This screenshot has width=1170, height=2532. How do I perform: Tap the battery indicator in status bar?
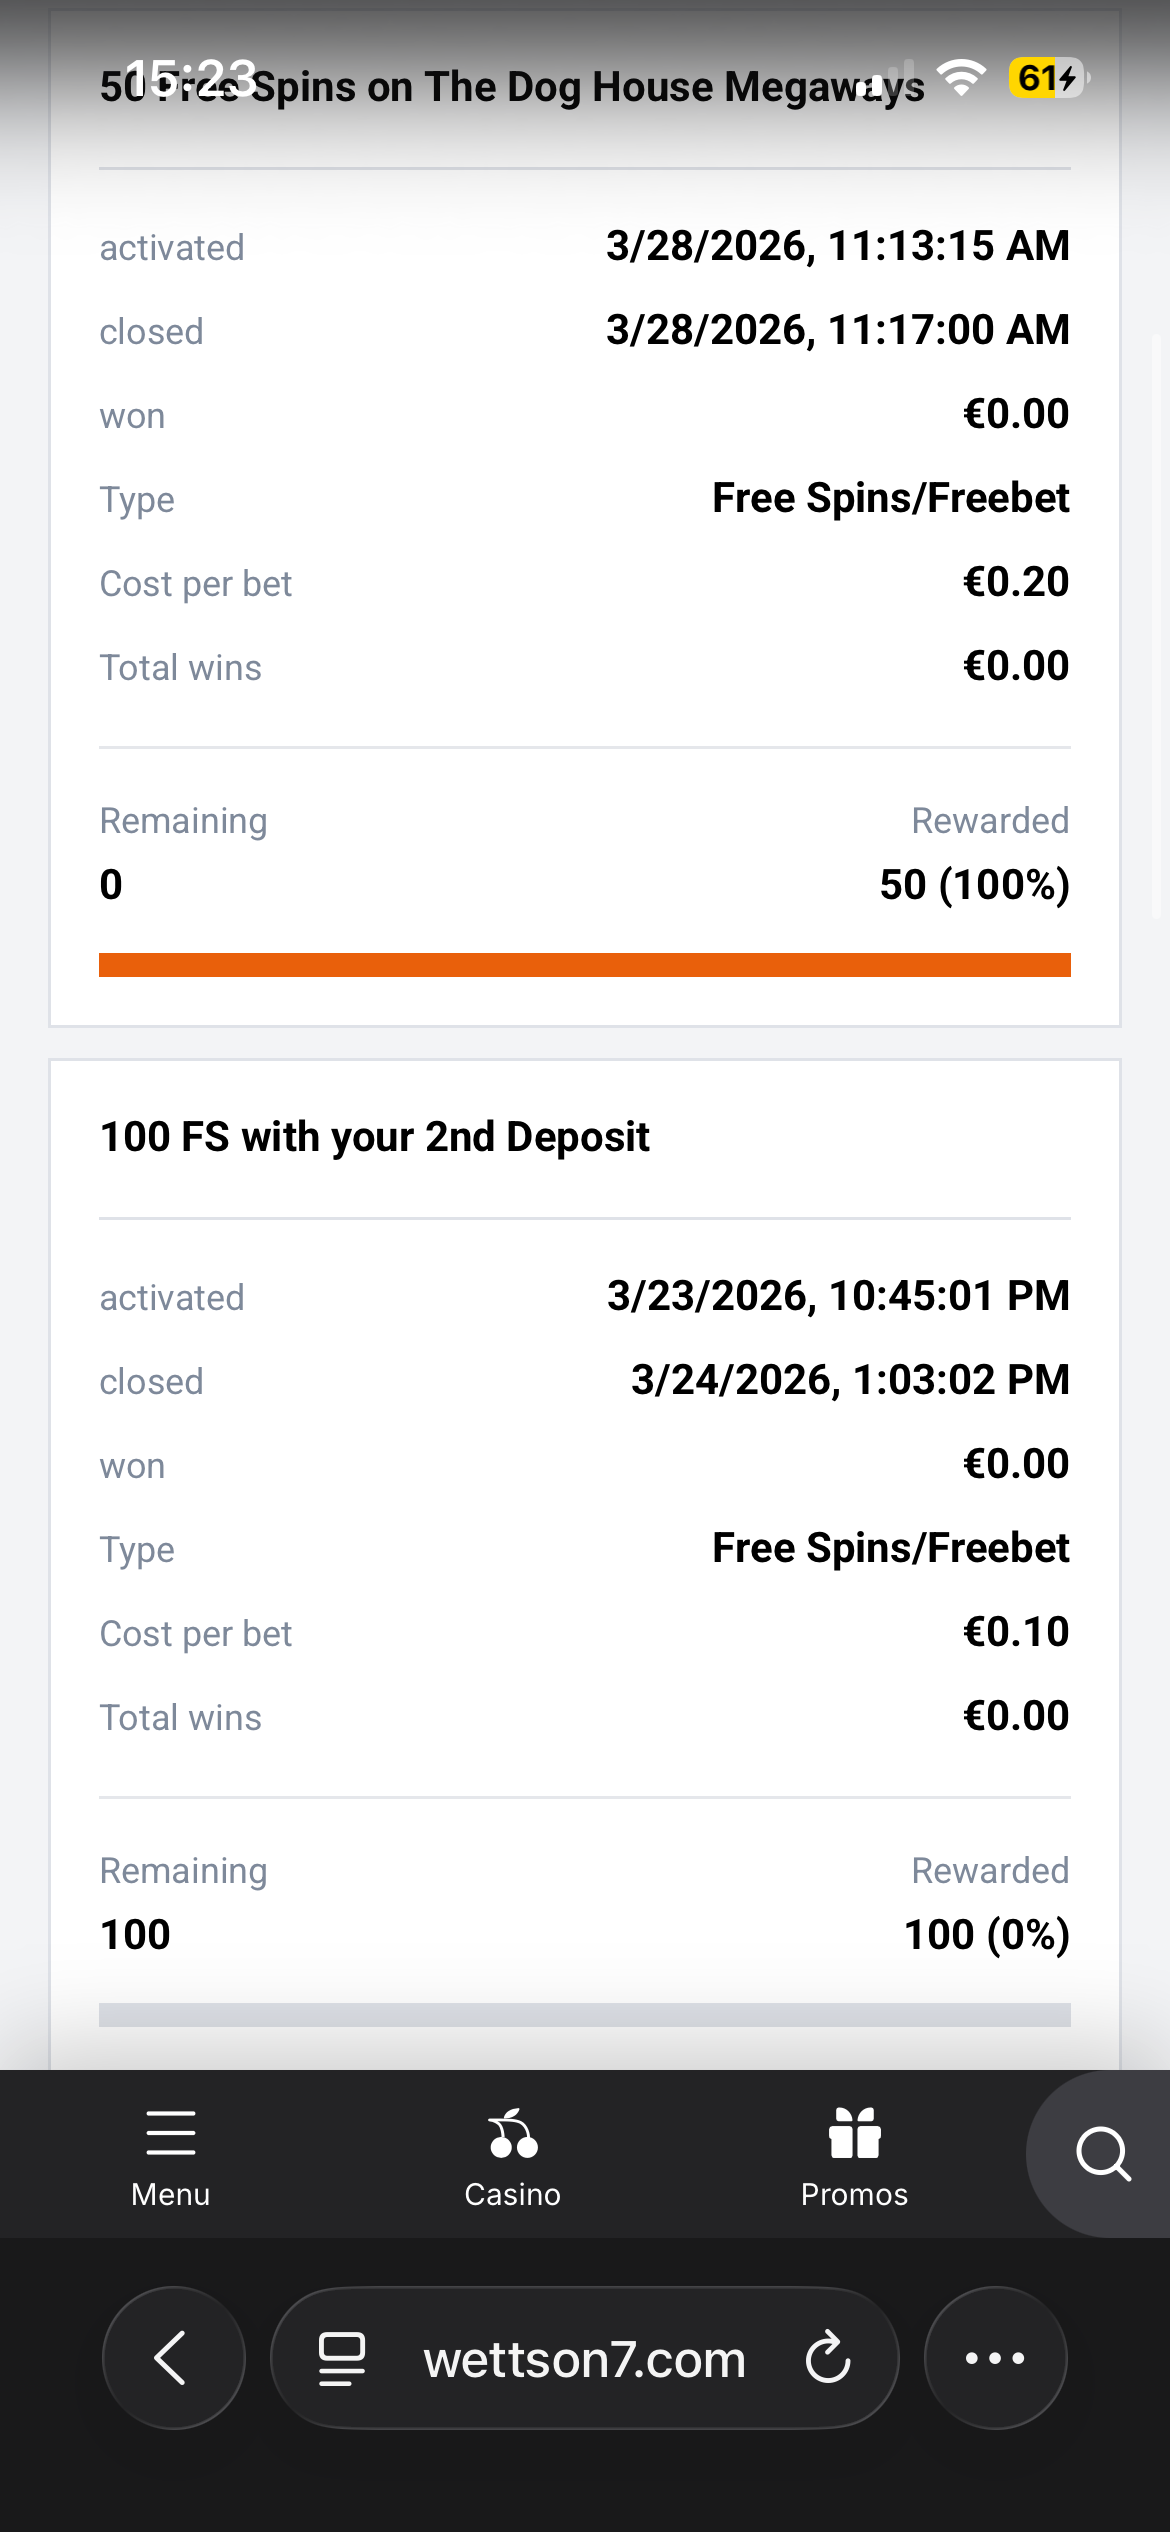[1047, 77]
